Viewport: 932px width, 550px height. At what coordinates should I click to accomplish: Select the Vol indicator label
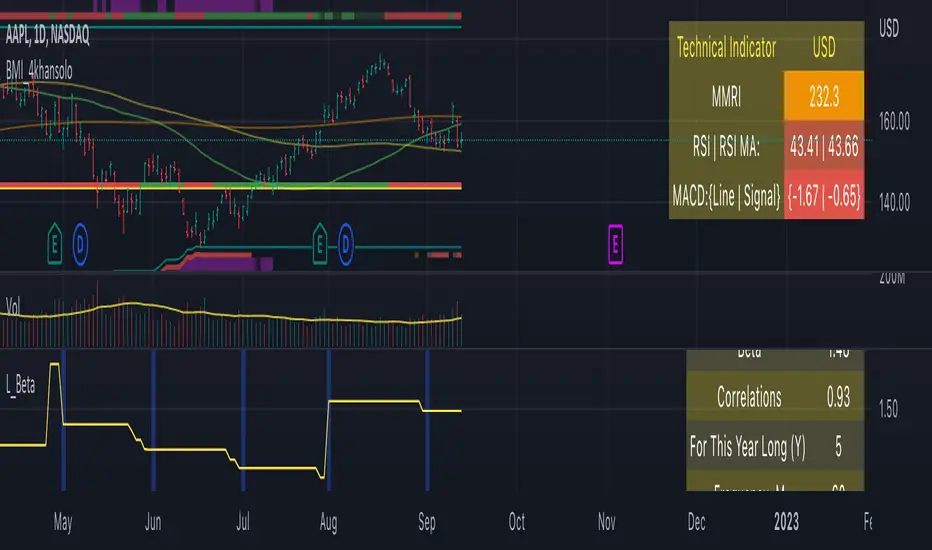click(15, 303)
